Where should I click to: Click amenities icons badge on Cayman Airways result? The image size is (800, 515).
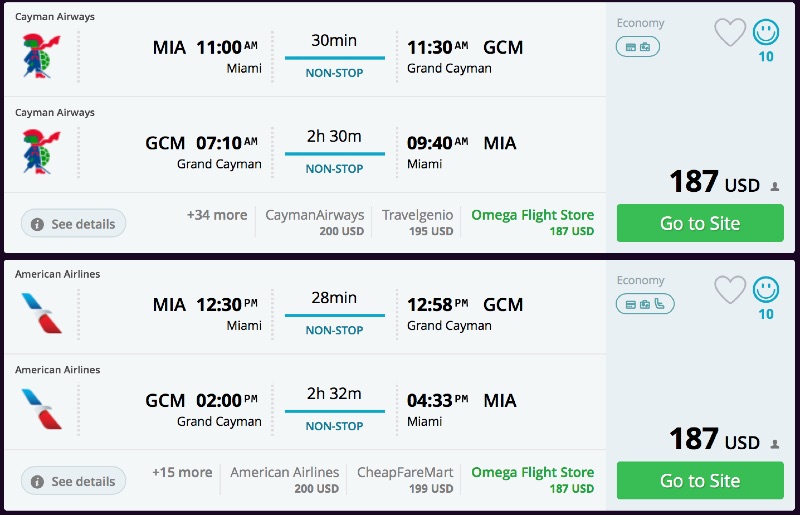(x=637, y=46)
